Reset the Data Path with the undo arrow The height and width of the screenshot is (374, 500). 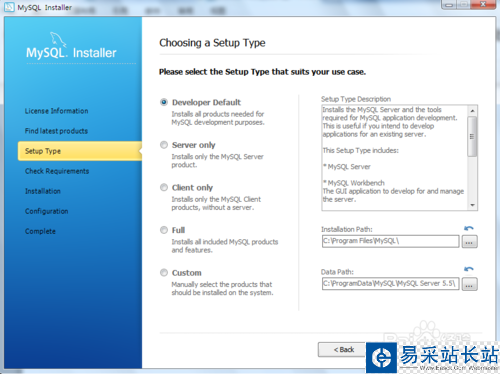[x=469, y=269]
